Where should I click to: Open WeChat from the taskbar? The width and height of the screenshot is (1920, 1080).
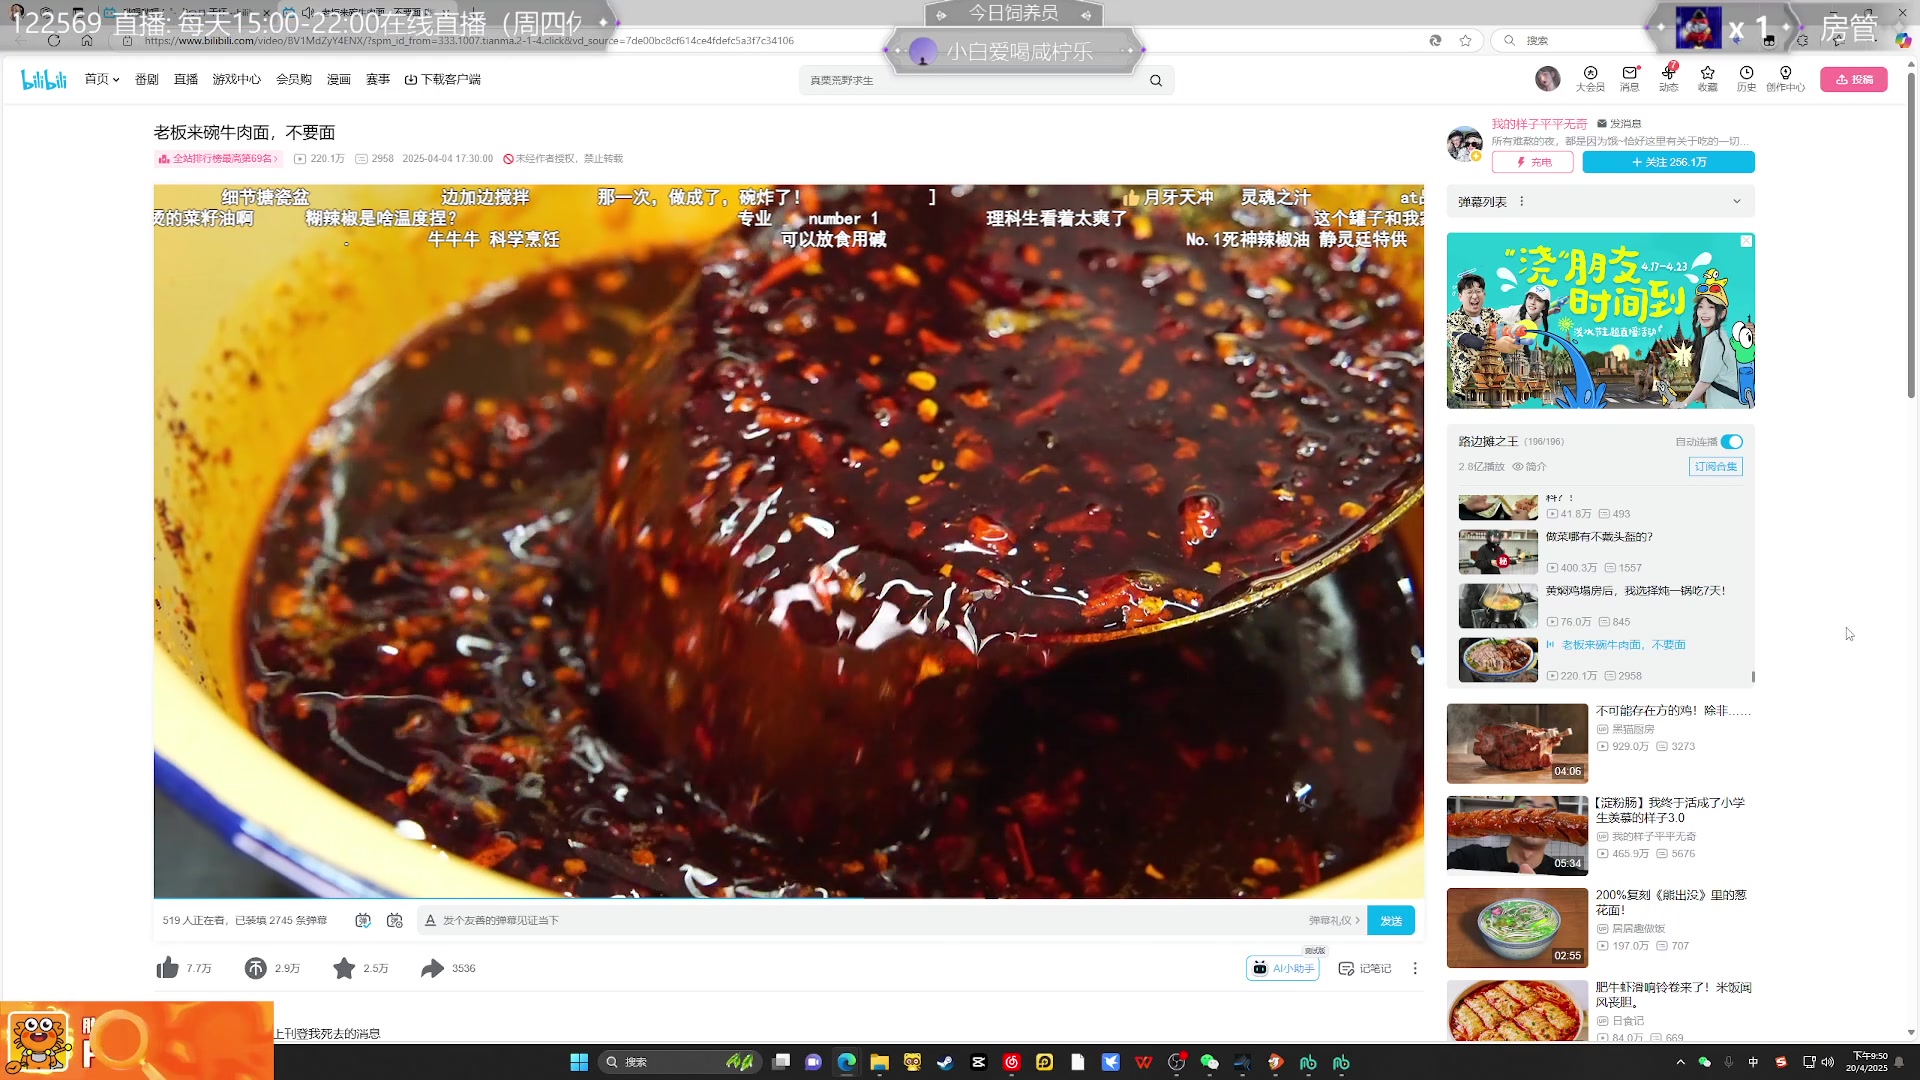point(1209,1062)
